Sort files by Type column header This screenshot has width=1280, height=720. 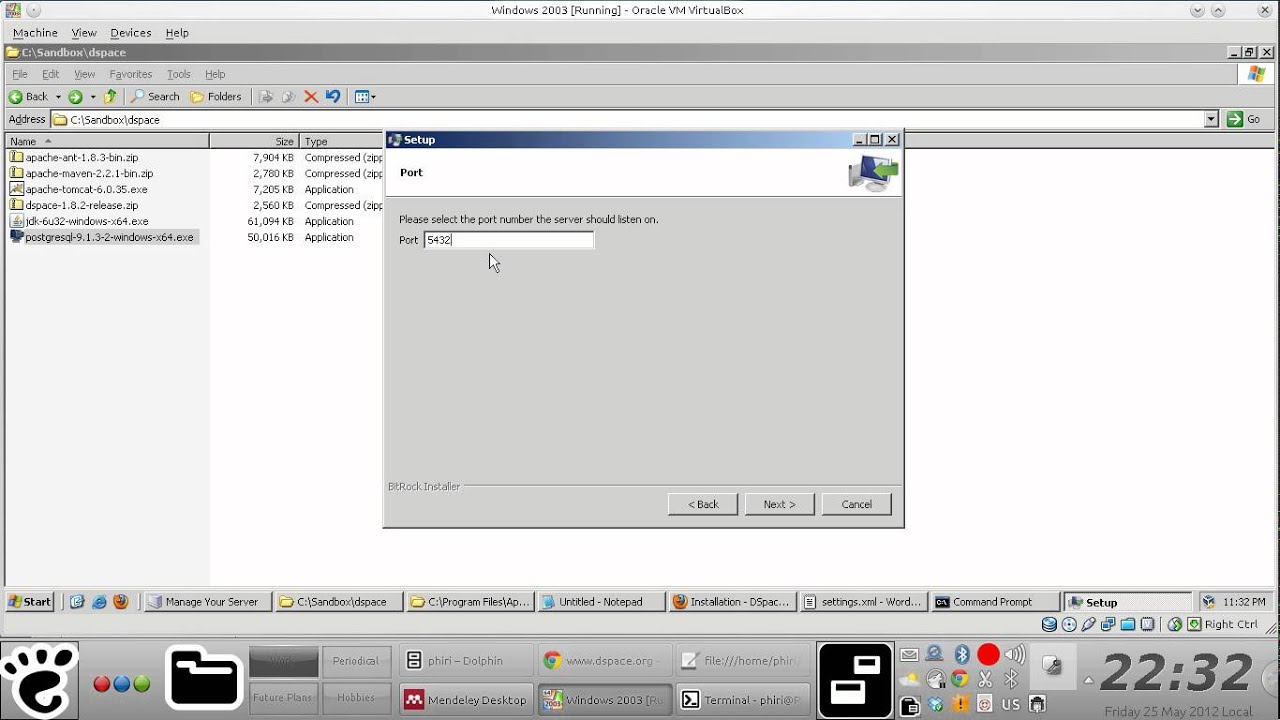click(341, 141)
